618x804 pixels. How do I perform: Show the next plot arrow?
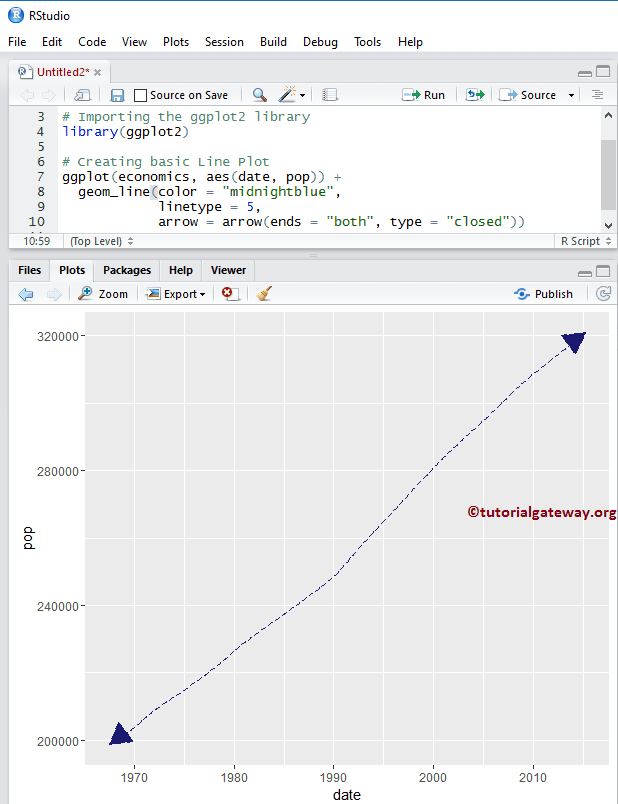54,294
